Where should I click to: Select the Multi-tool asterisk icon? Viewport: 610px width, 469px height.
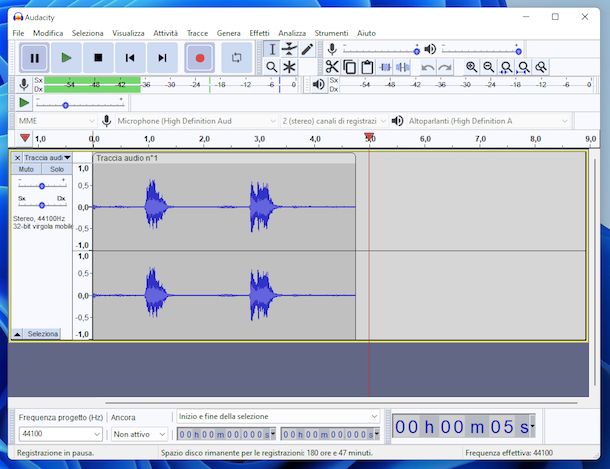pyautogui.click(x=289, y=67)
